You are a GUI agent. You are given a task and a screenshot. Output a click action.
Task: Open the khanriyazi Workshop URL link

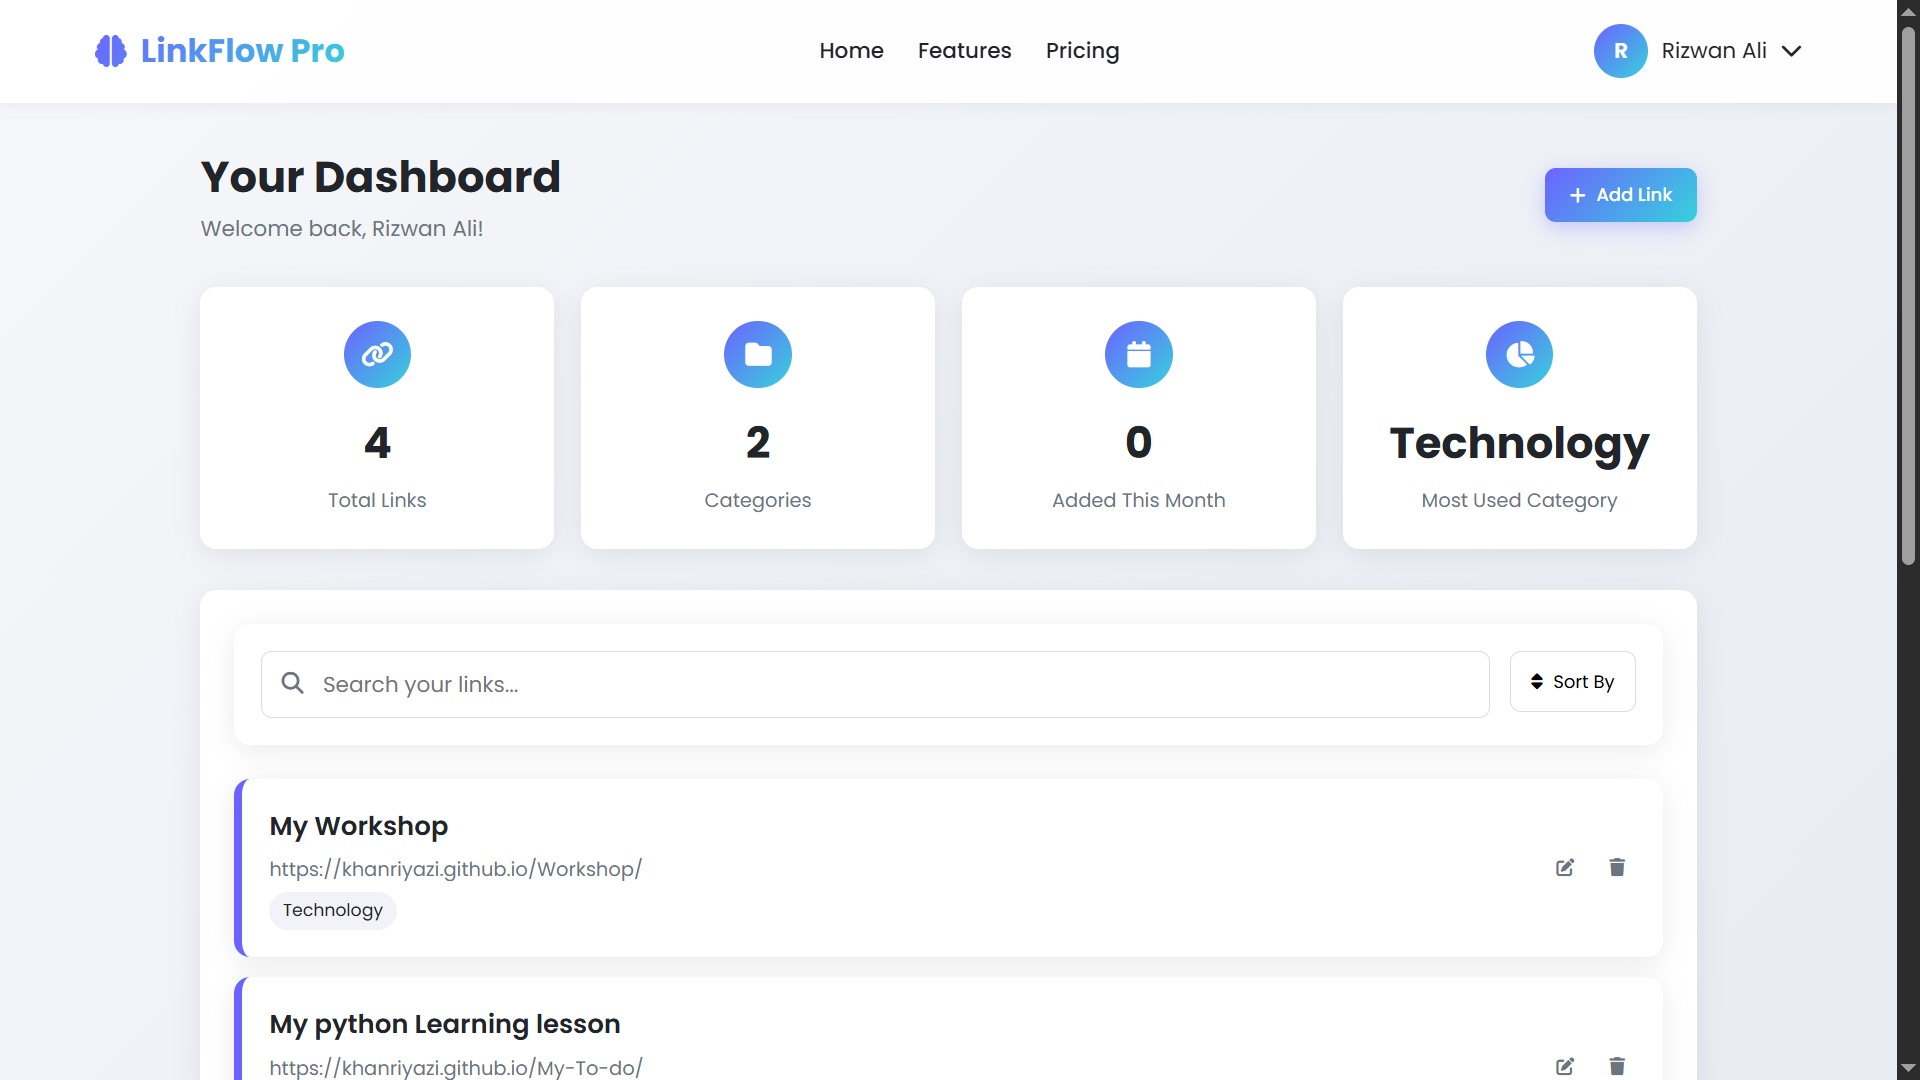click(455, 869)
